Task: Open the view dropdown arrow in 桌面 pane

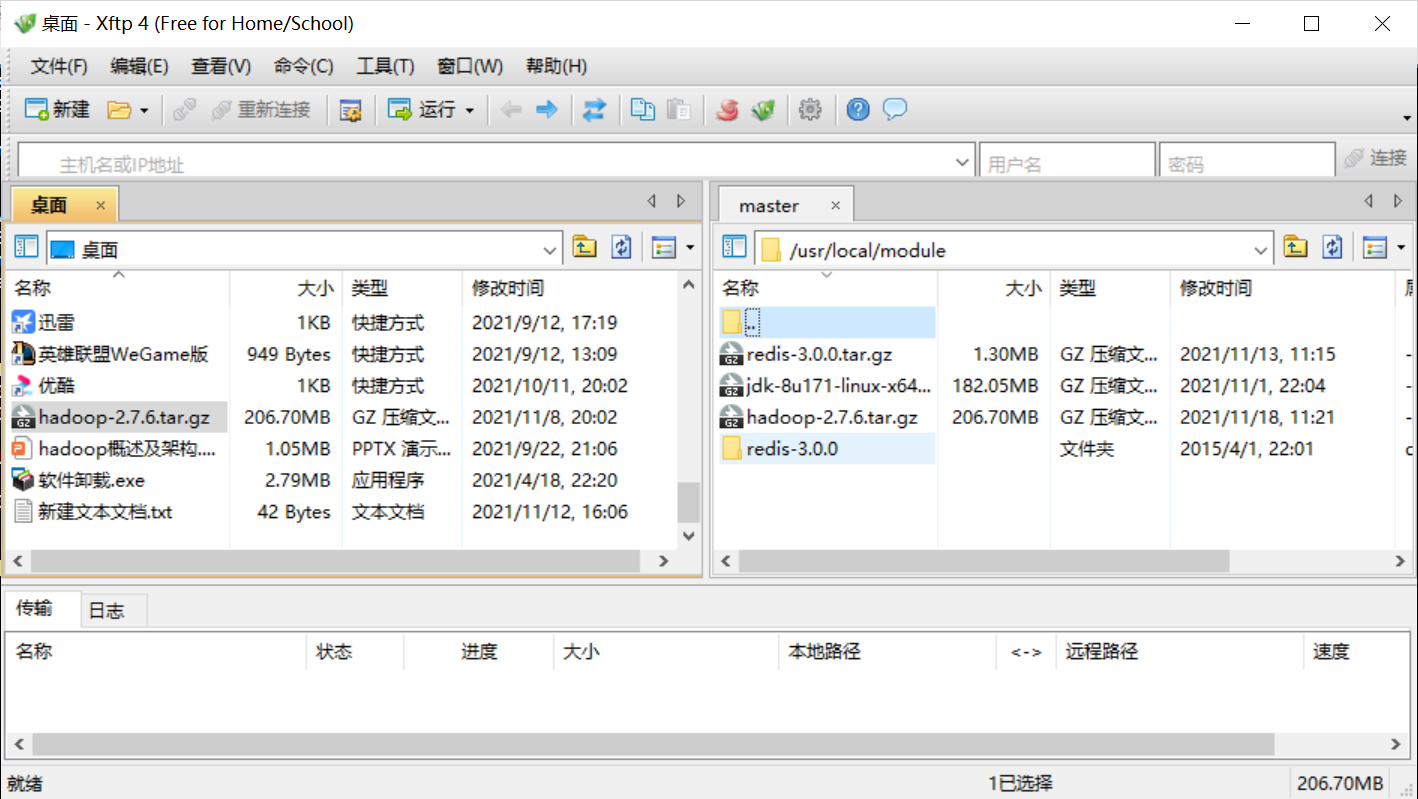Action: [x=690, y=248]
